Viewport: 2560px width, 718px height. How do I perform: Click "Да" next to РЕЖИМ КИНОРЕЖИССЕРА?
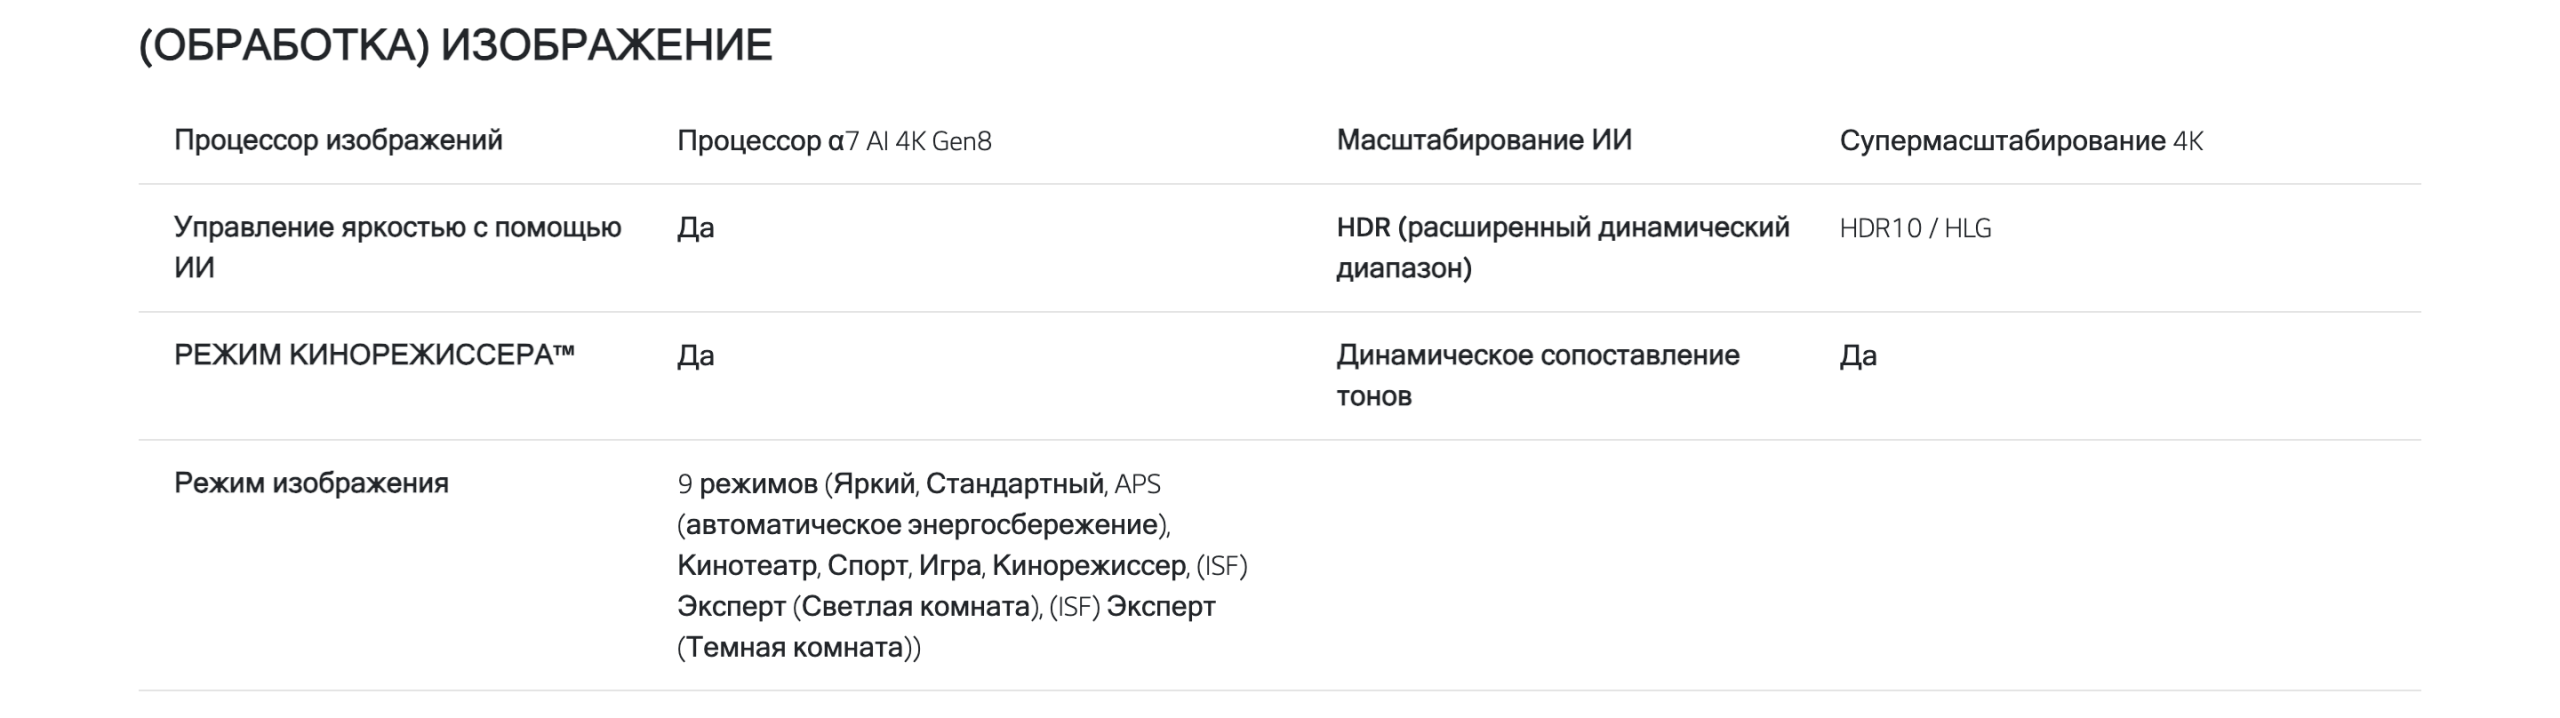point(696,356)
